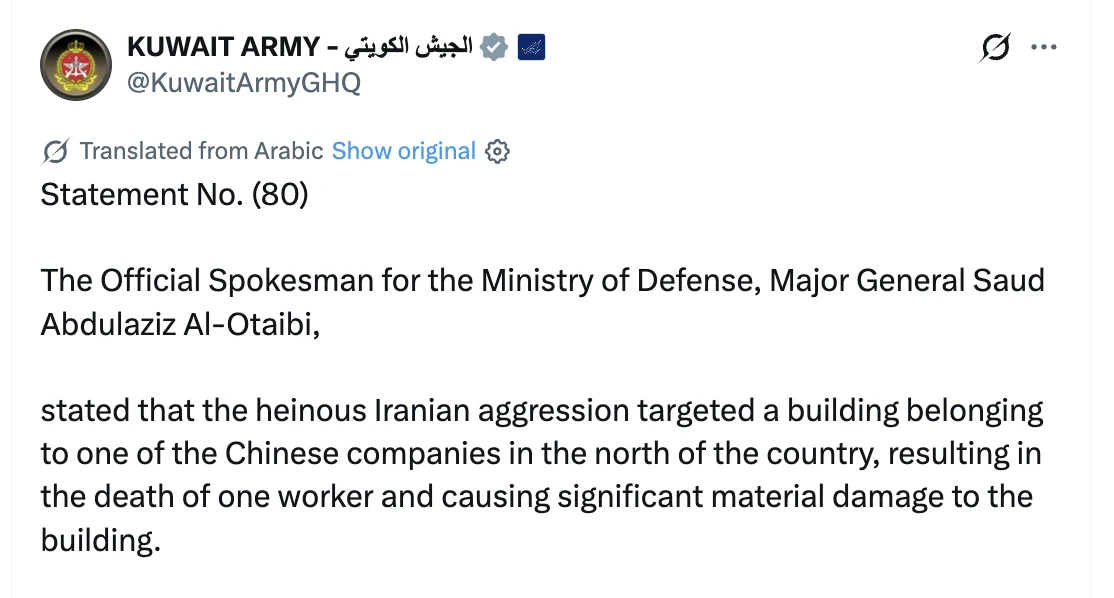Click the Abdulaziz Al-Otaibi line
Image resolution: width=1114 pixels, height=598 pixels.
(x=180, y=325)
